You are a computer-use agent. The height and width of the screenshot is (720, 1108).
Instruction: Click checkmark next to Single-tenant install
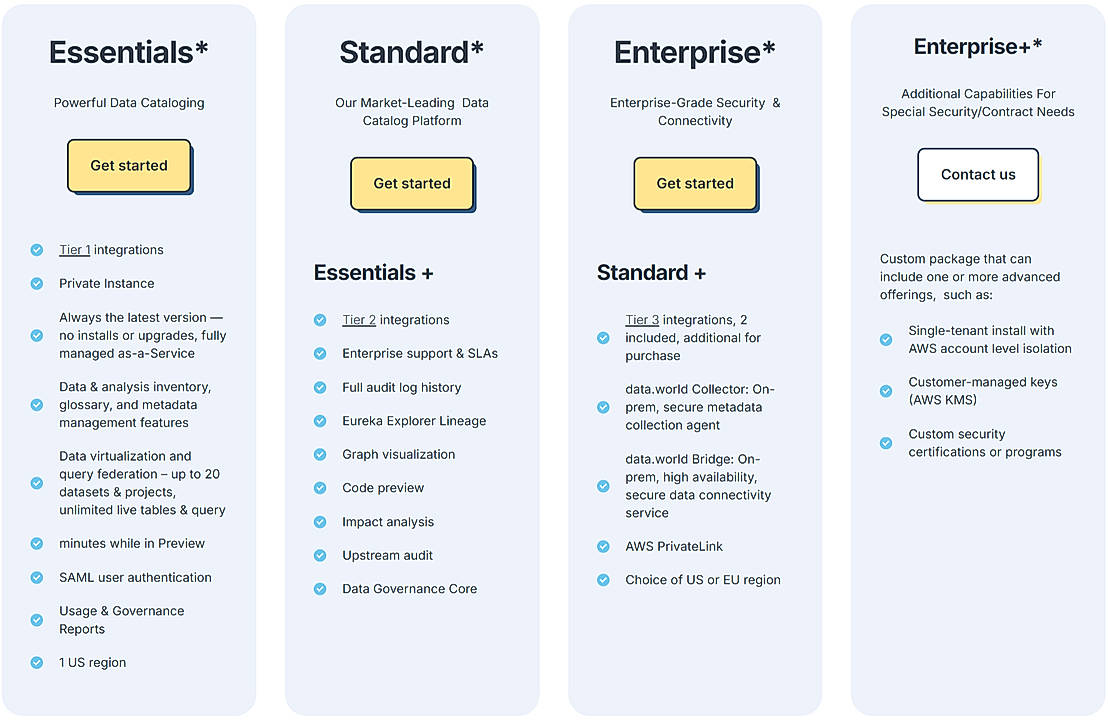pyautogui.click(x=886, y=340)
